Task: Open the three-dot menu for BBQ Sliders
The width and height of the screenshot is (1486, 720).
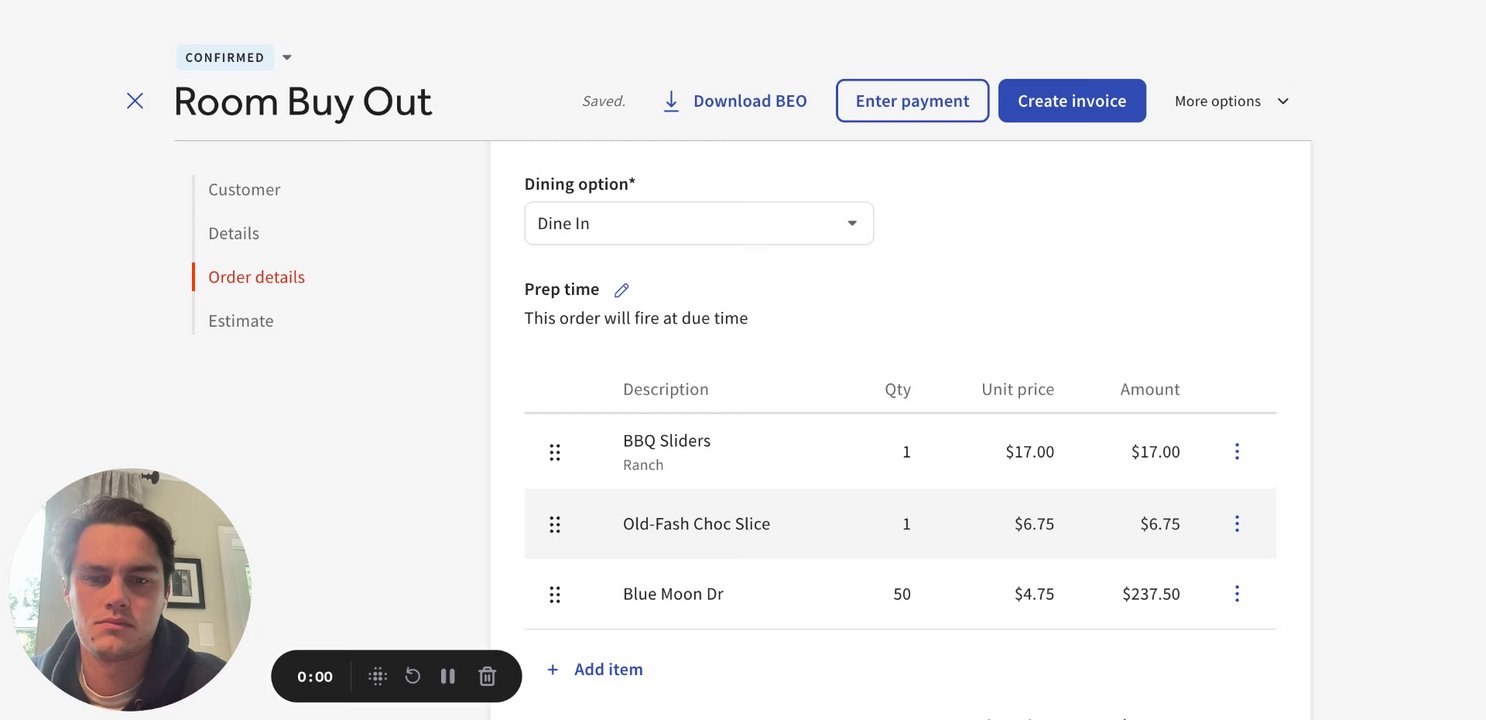Action: point(1237,452)
